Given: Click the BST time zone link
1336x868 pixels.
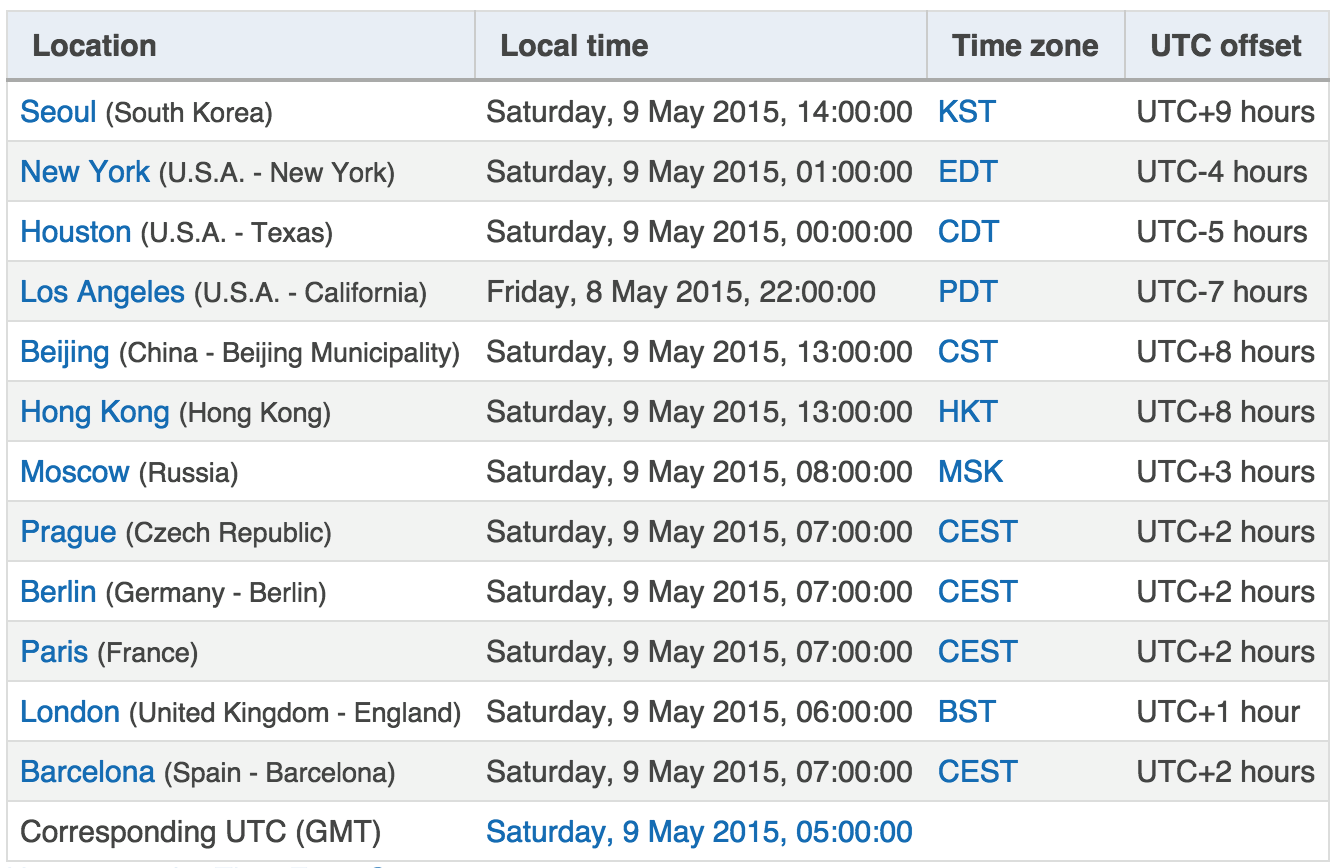Looking at the screenshot, I should pos(967,712).
